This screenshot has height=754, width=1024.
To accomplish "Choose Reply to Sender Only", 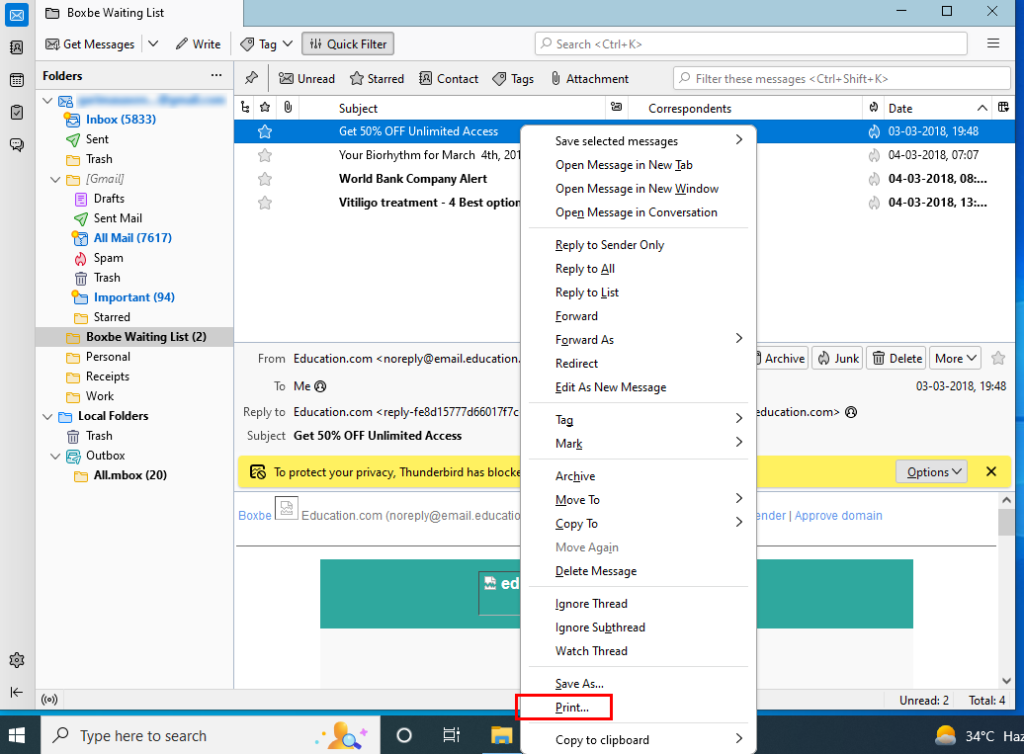I will (637, 245).
